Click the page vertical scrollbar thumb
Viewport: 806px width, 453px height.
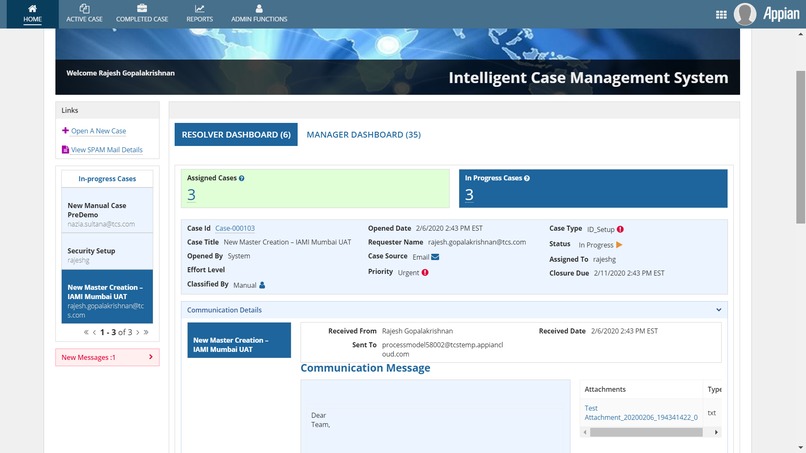[x=800, y=147]
